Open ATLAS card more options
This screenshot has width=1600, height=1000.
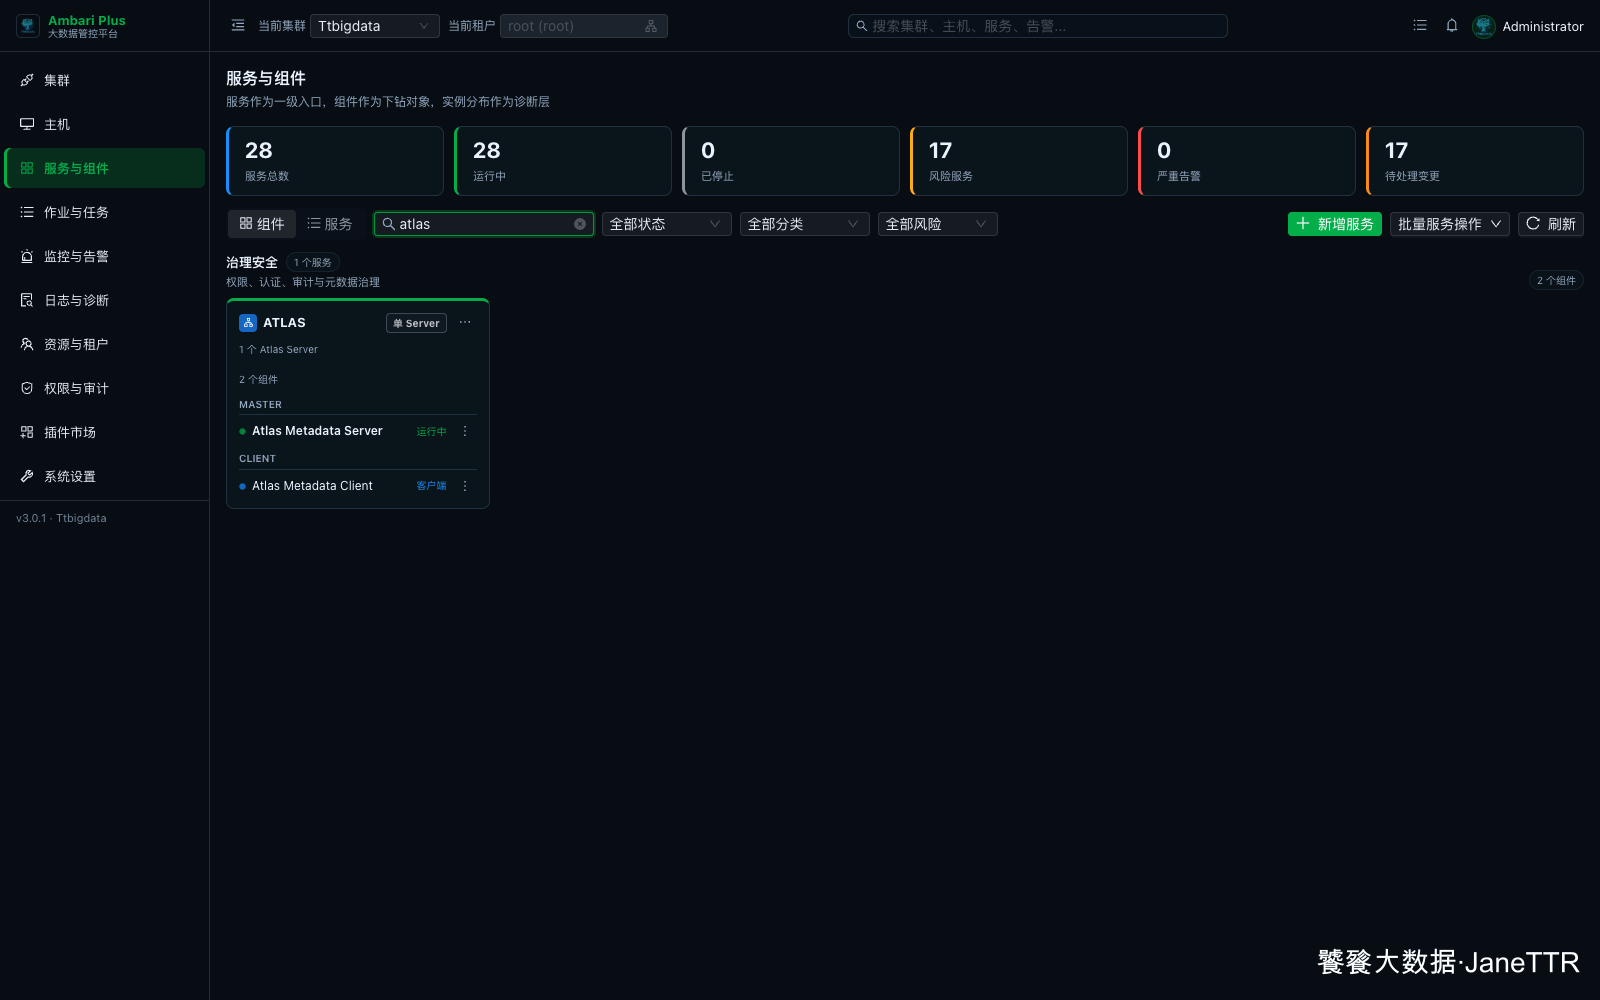465,322
